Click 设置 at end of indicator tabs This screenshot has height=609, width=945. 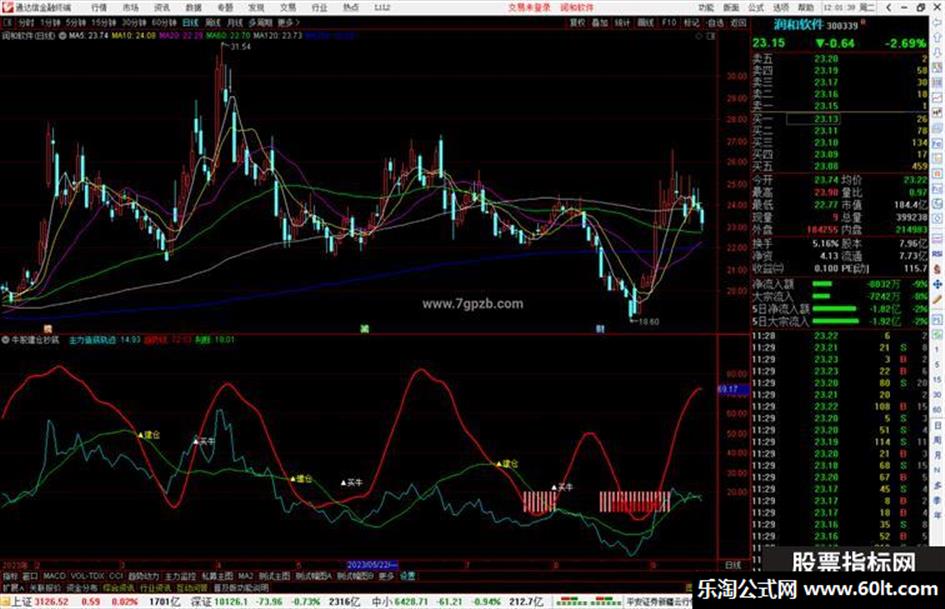click(x=408, y=576)
